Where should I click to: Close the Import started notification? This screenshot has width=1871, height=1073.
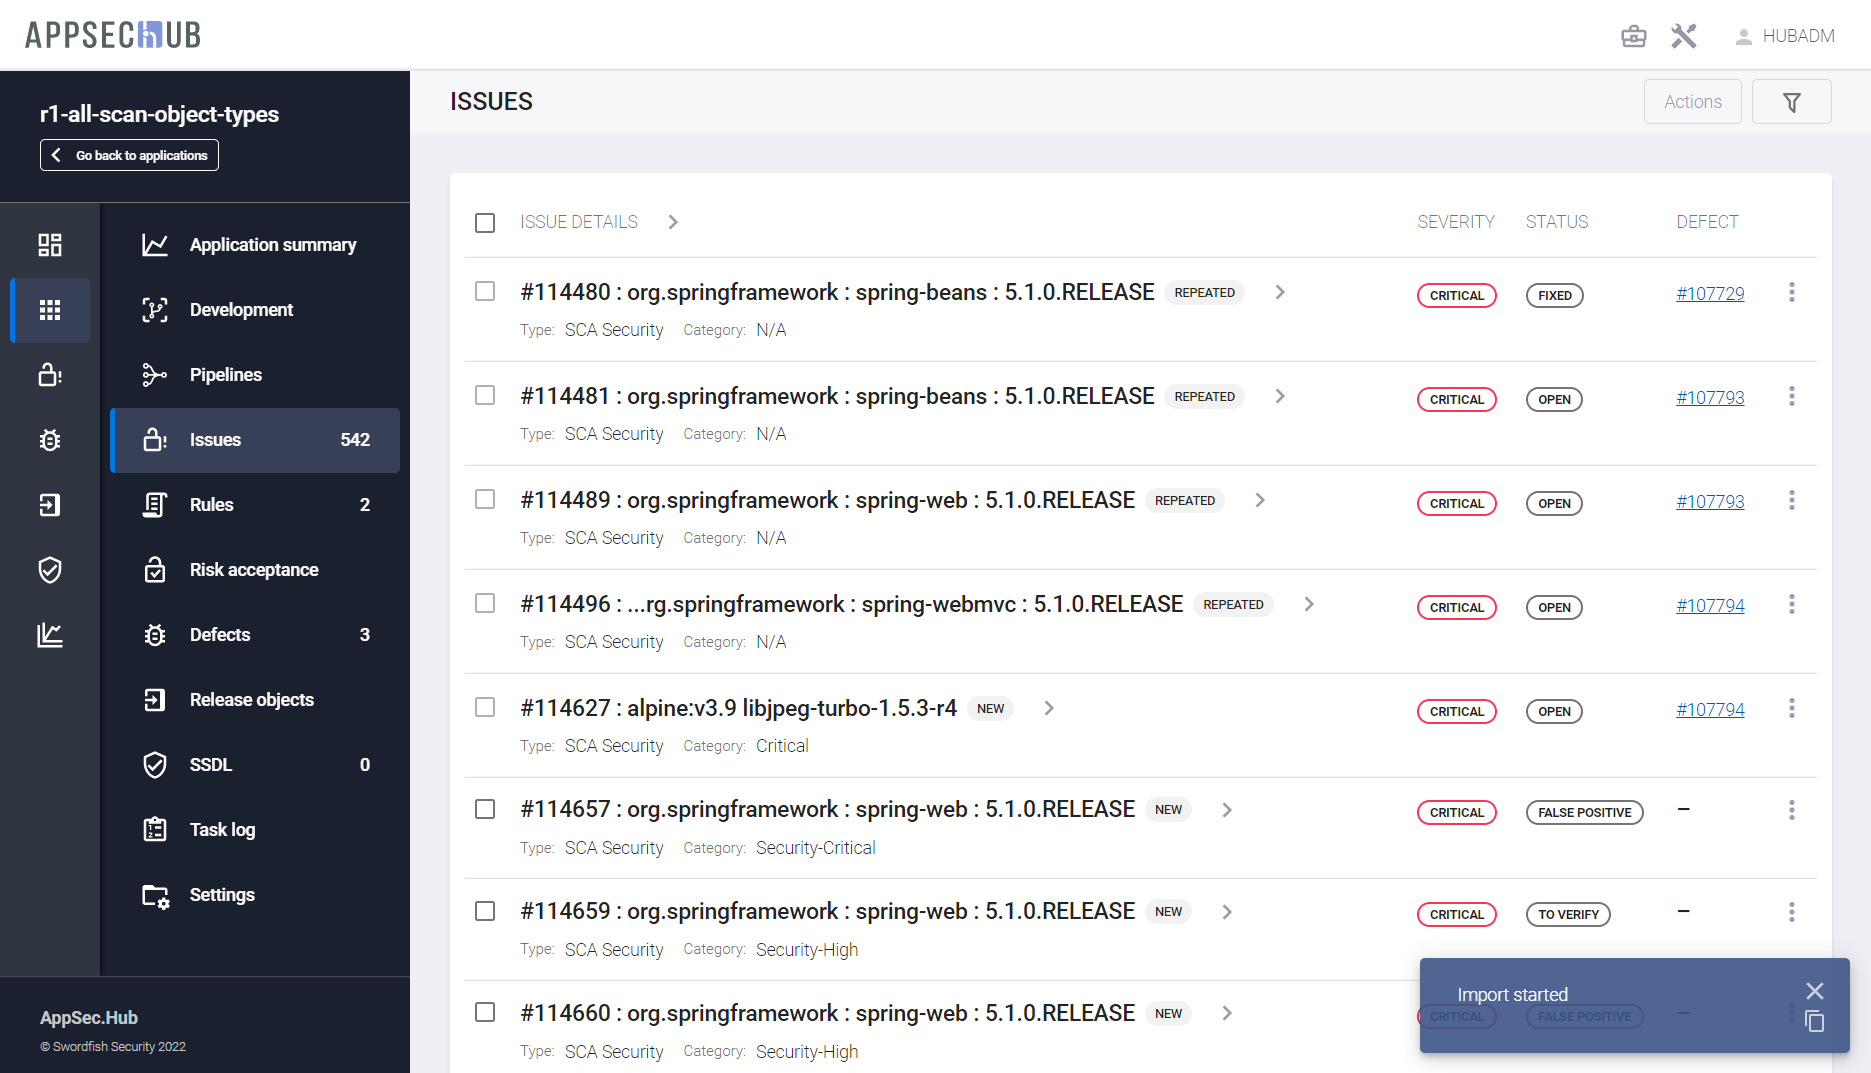coord(1814,991)
